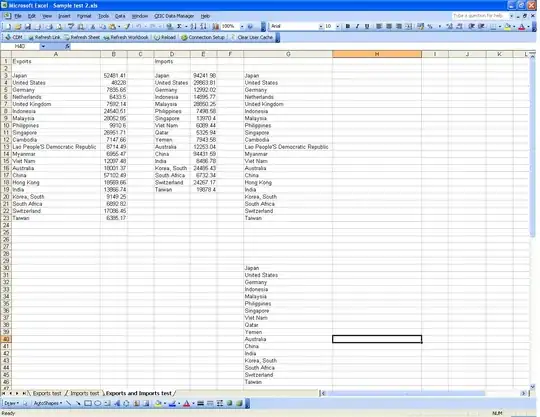
Task: Click the Open folder icon
Action: tap(18, 26)
